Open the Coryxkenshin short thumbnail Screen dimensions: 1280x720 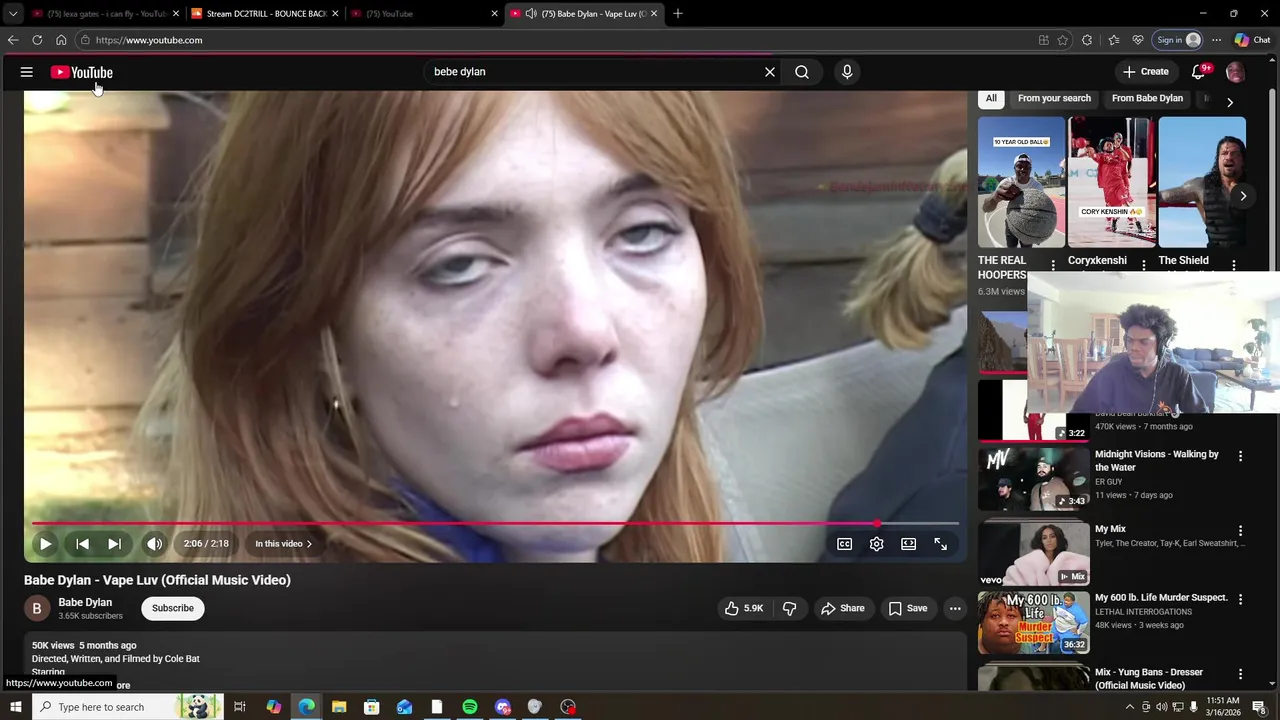(1111, 182)
